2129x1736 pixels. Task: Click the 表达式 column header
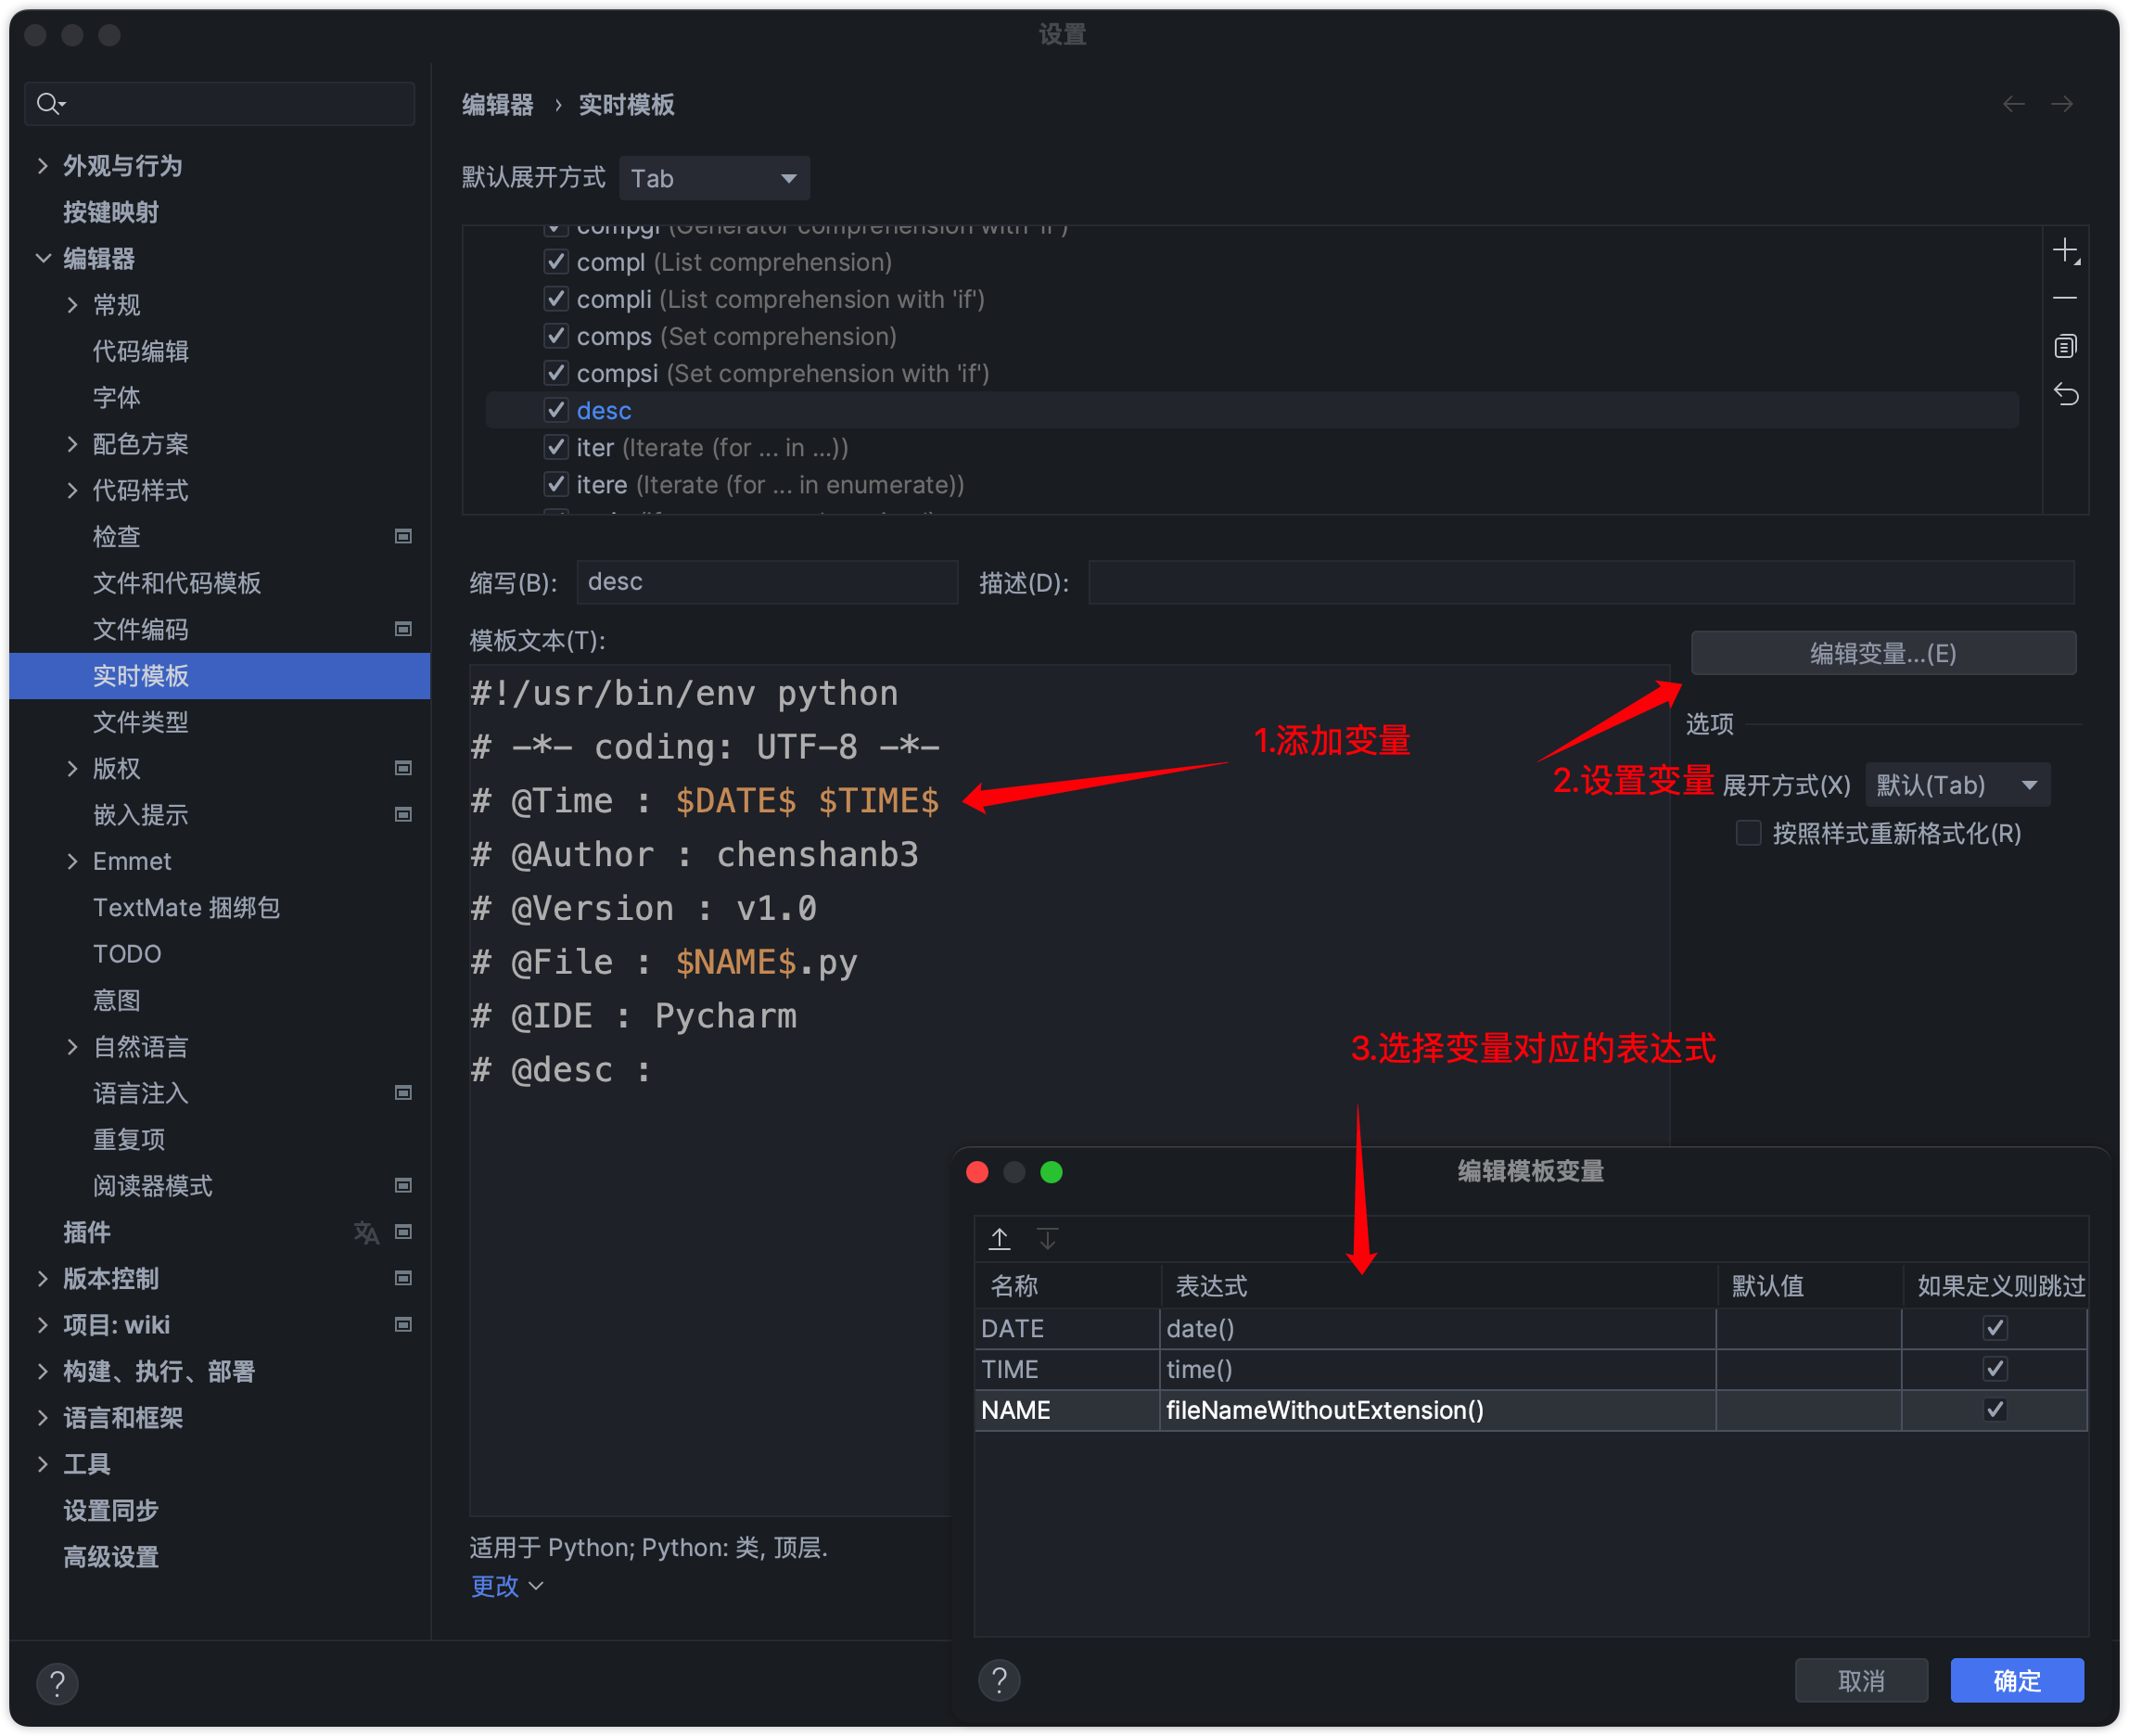[x=1437, y=1286]
